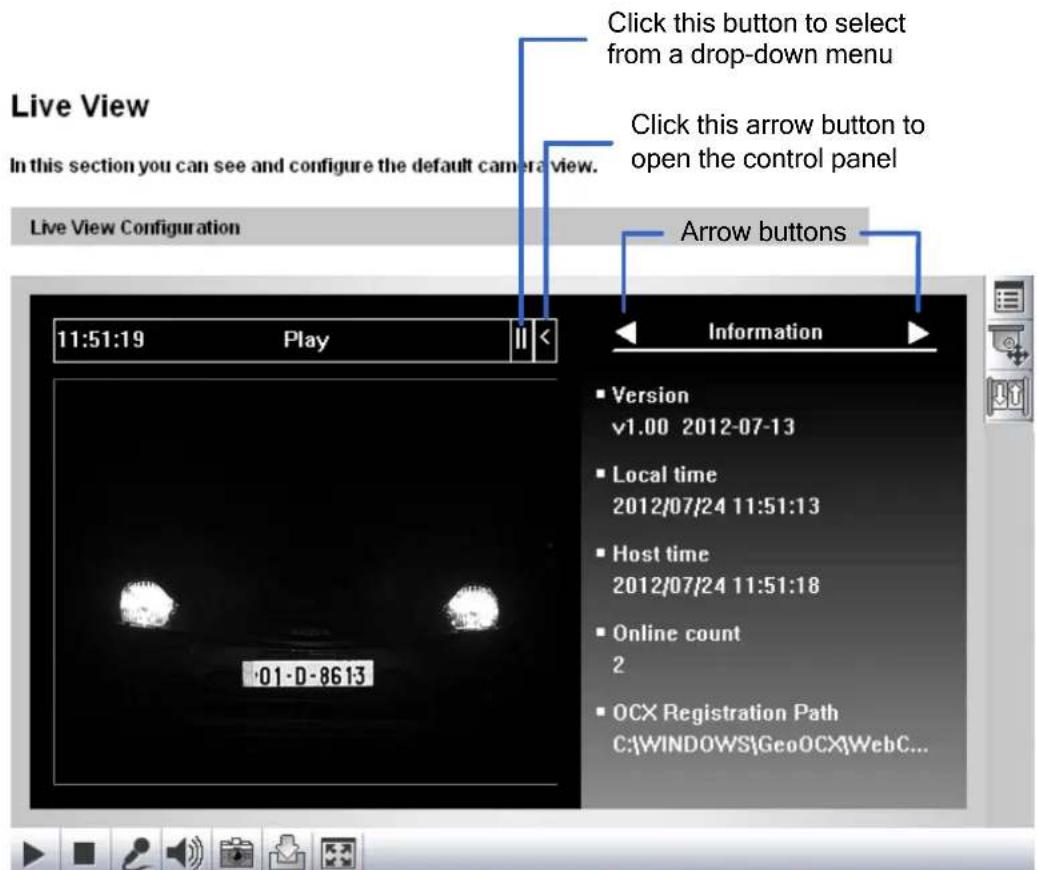
Task: Select the Local time label
Action: click(x=665, y=474)
